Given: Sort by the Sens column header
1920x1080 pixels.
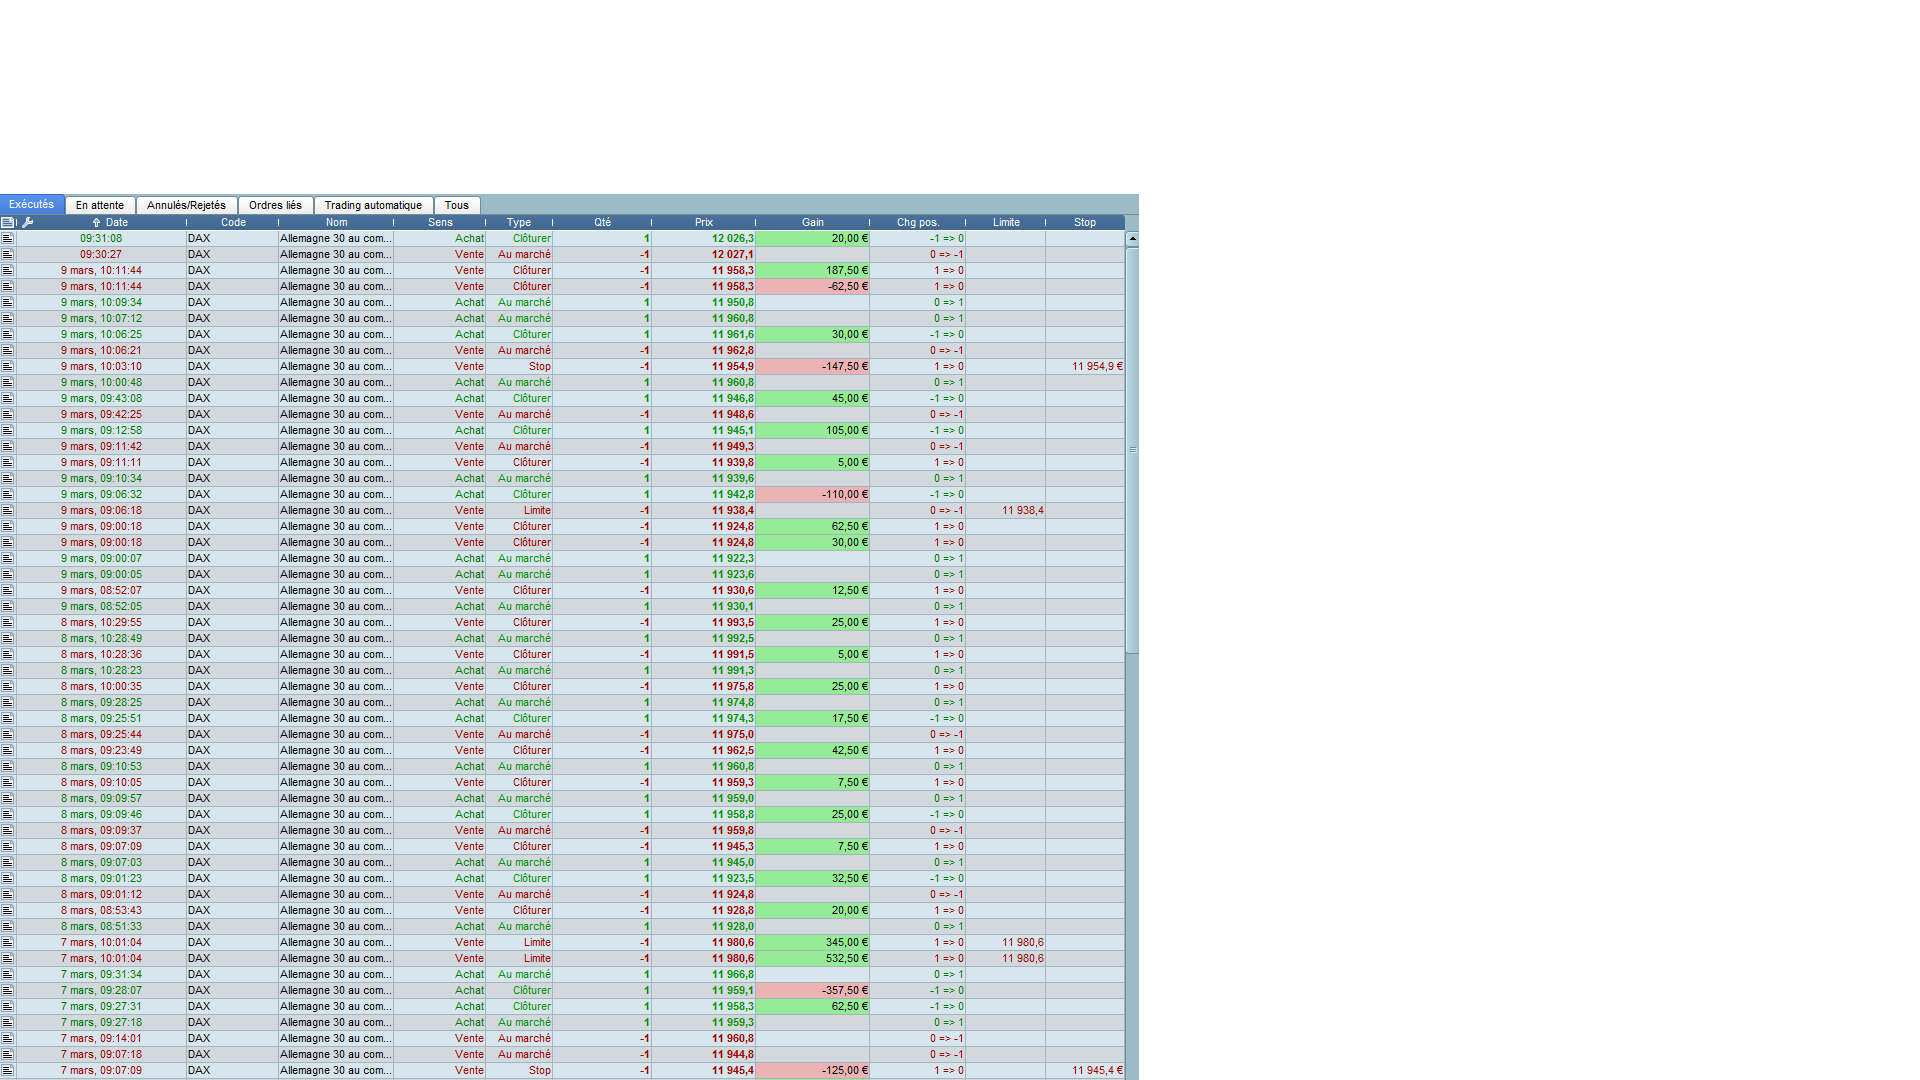Looking at the screenshot, I should coord(440,223).
